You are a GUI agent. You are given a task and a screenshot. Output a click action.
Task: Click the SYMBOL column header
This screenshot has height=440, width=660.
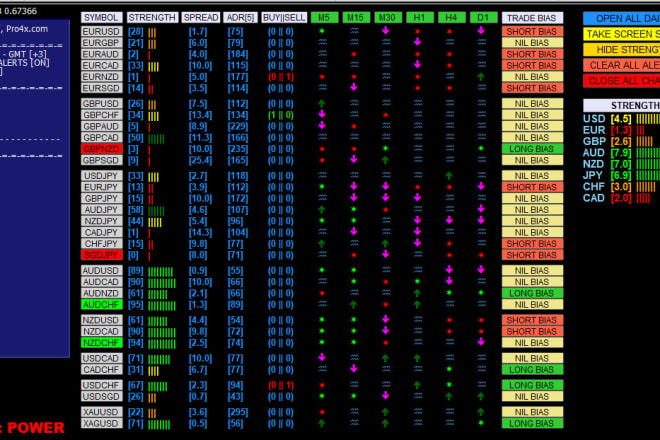pos(101,18)
